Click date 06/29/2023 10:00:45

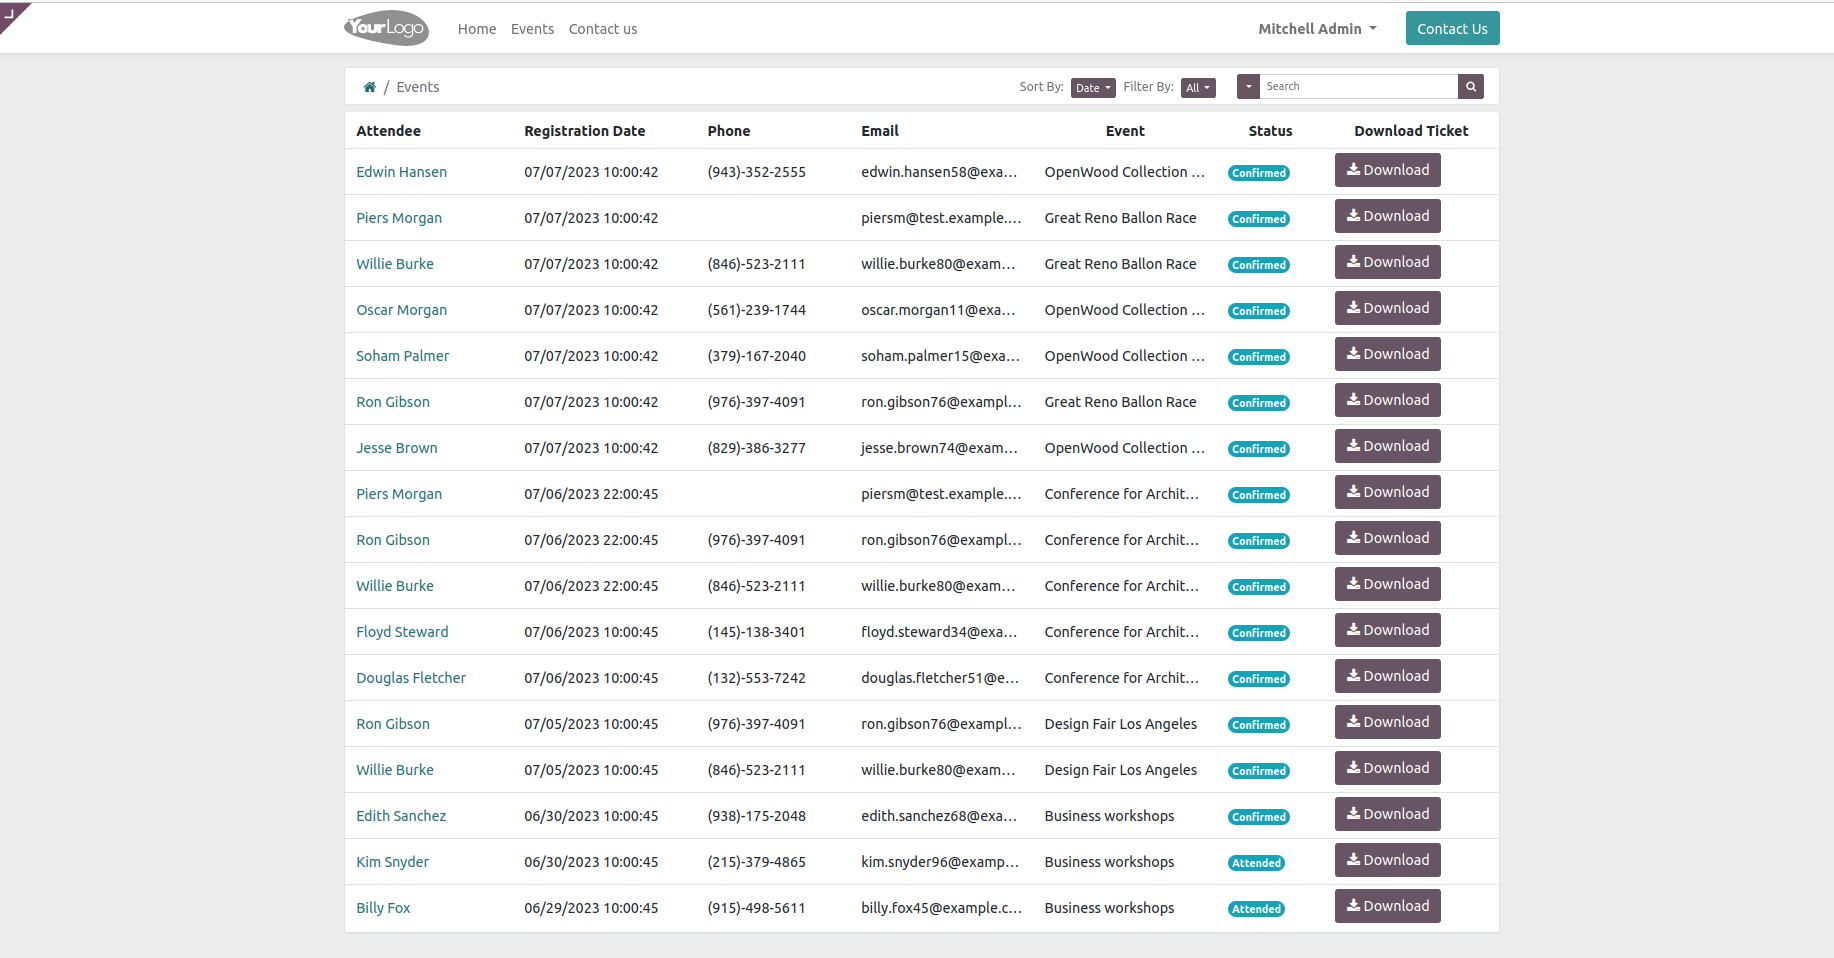[x=591, y=908]
